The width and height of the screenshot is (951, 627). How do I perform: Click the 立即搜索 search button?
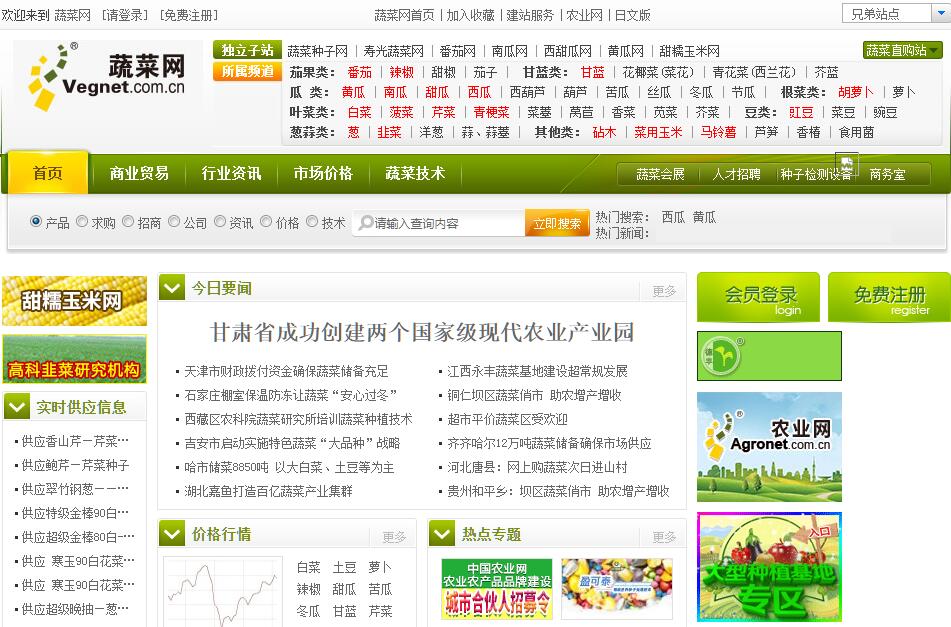557,223
